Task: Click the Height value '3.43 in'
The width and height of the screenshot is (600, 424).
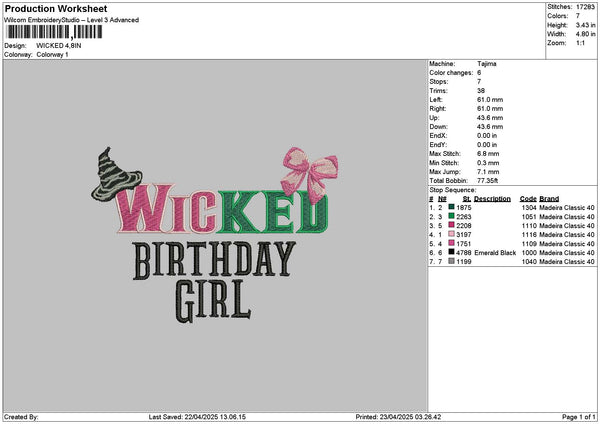Action: [585, 25]
